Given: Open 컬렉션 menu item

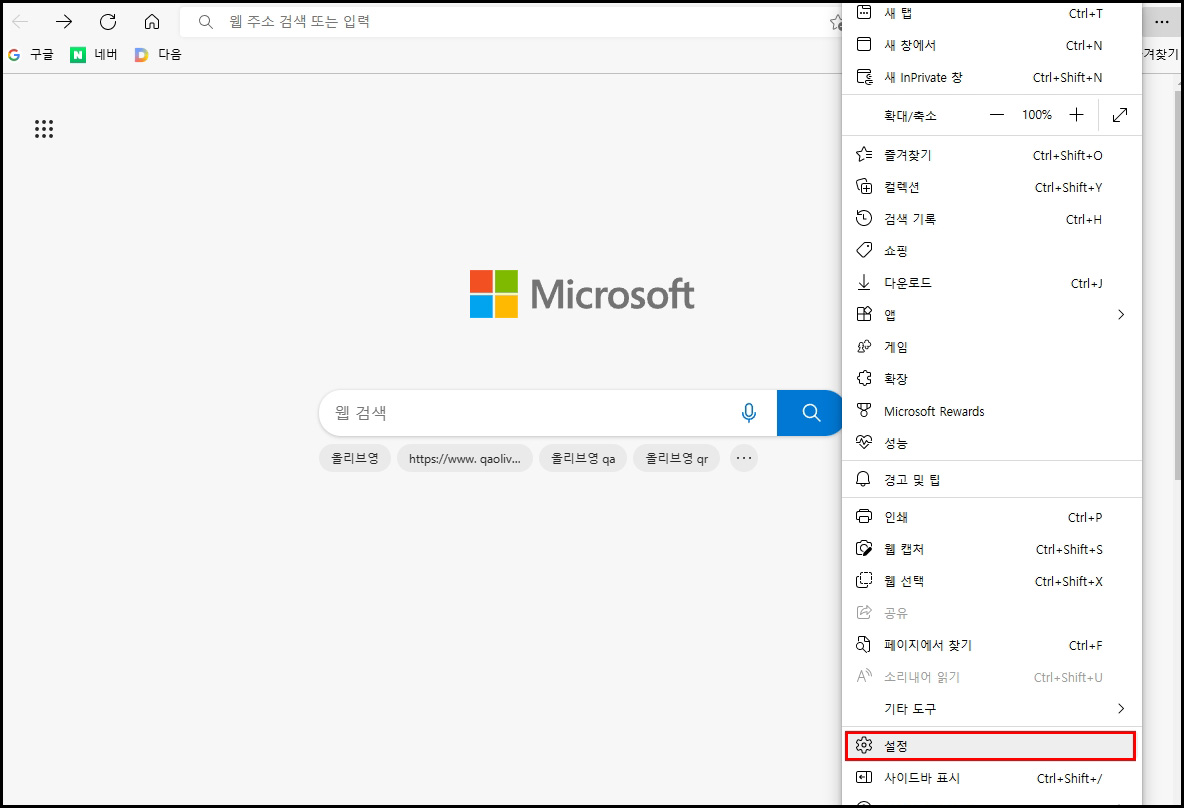Looking at the screenshot, I should tap(991, 187).
